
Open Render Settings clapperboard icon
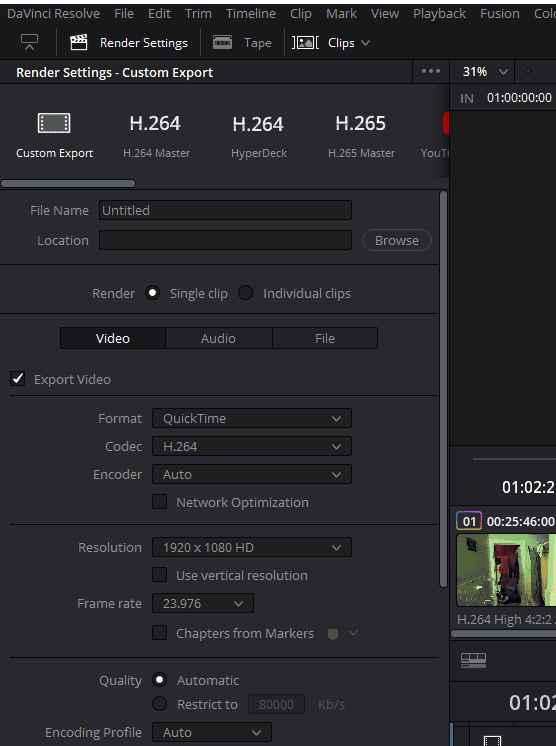[78, 42]
